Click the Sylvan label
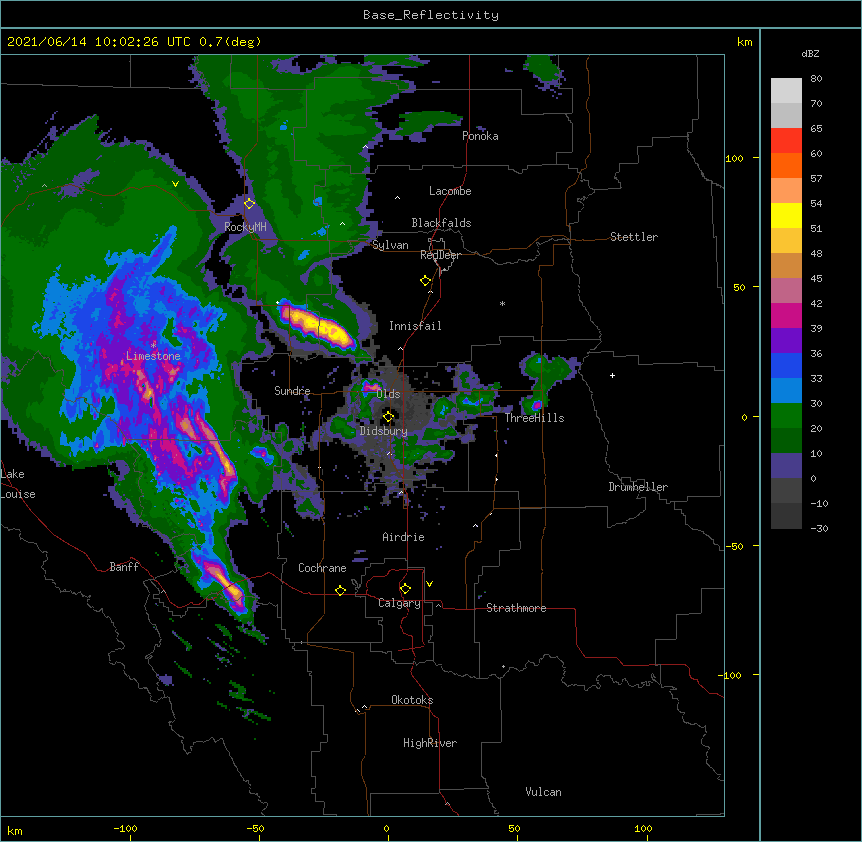Viewport: 862px width, 842px height. coord(390,245)
